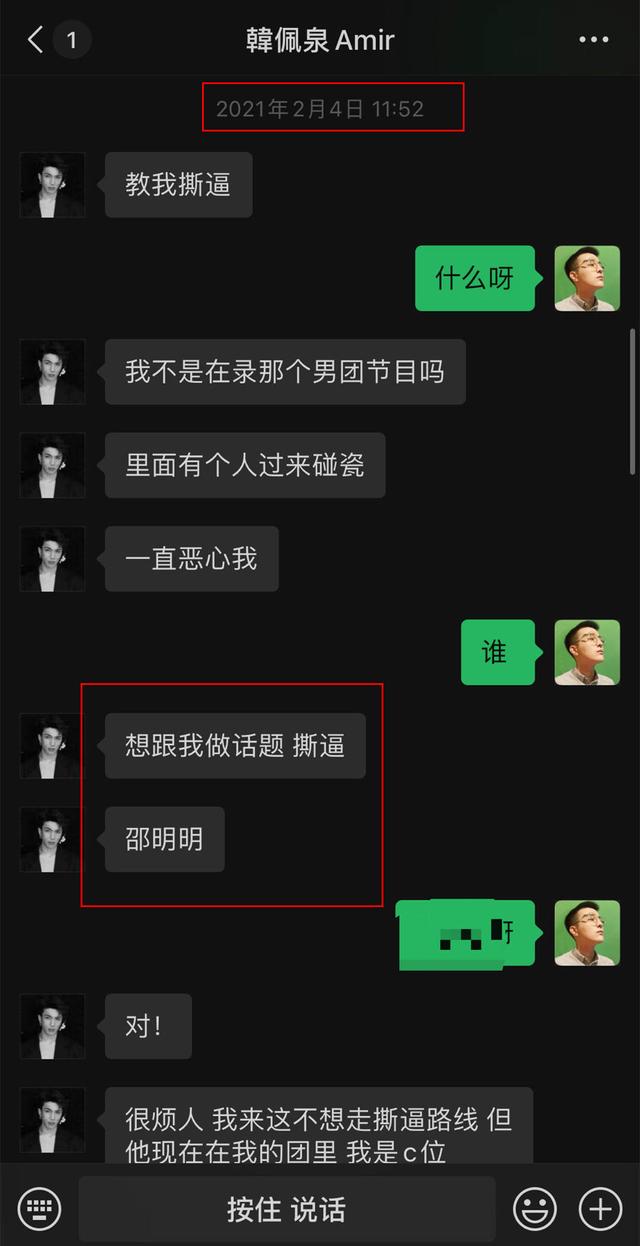
Task: Click the chat scrollbar on the right edge
Action: point(632,400)
